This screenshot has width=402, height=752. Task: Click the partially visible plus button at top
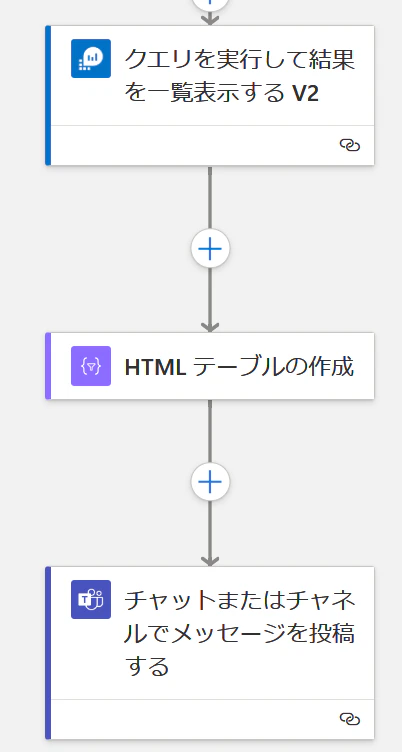(x=210, y=5)
